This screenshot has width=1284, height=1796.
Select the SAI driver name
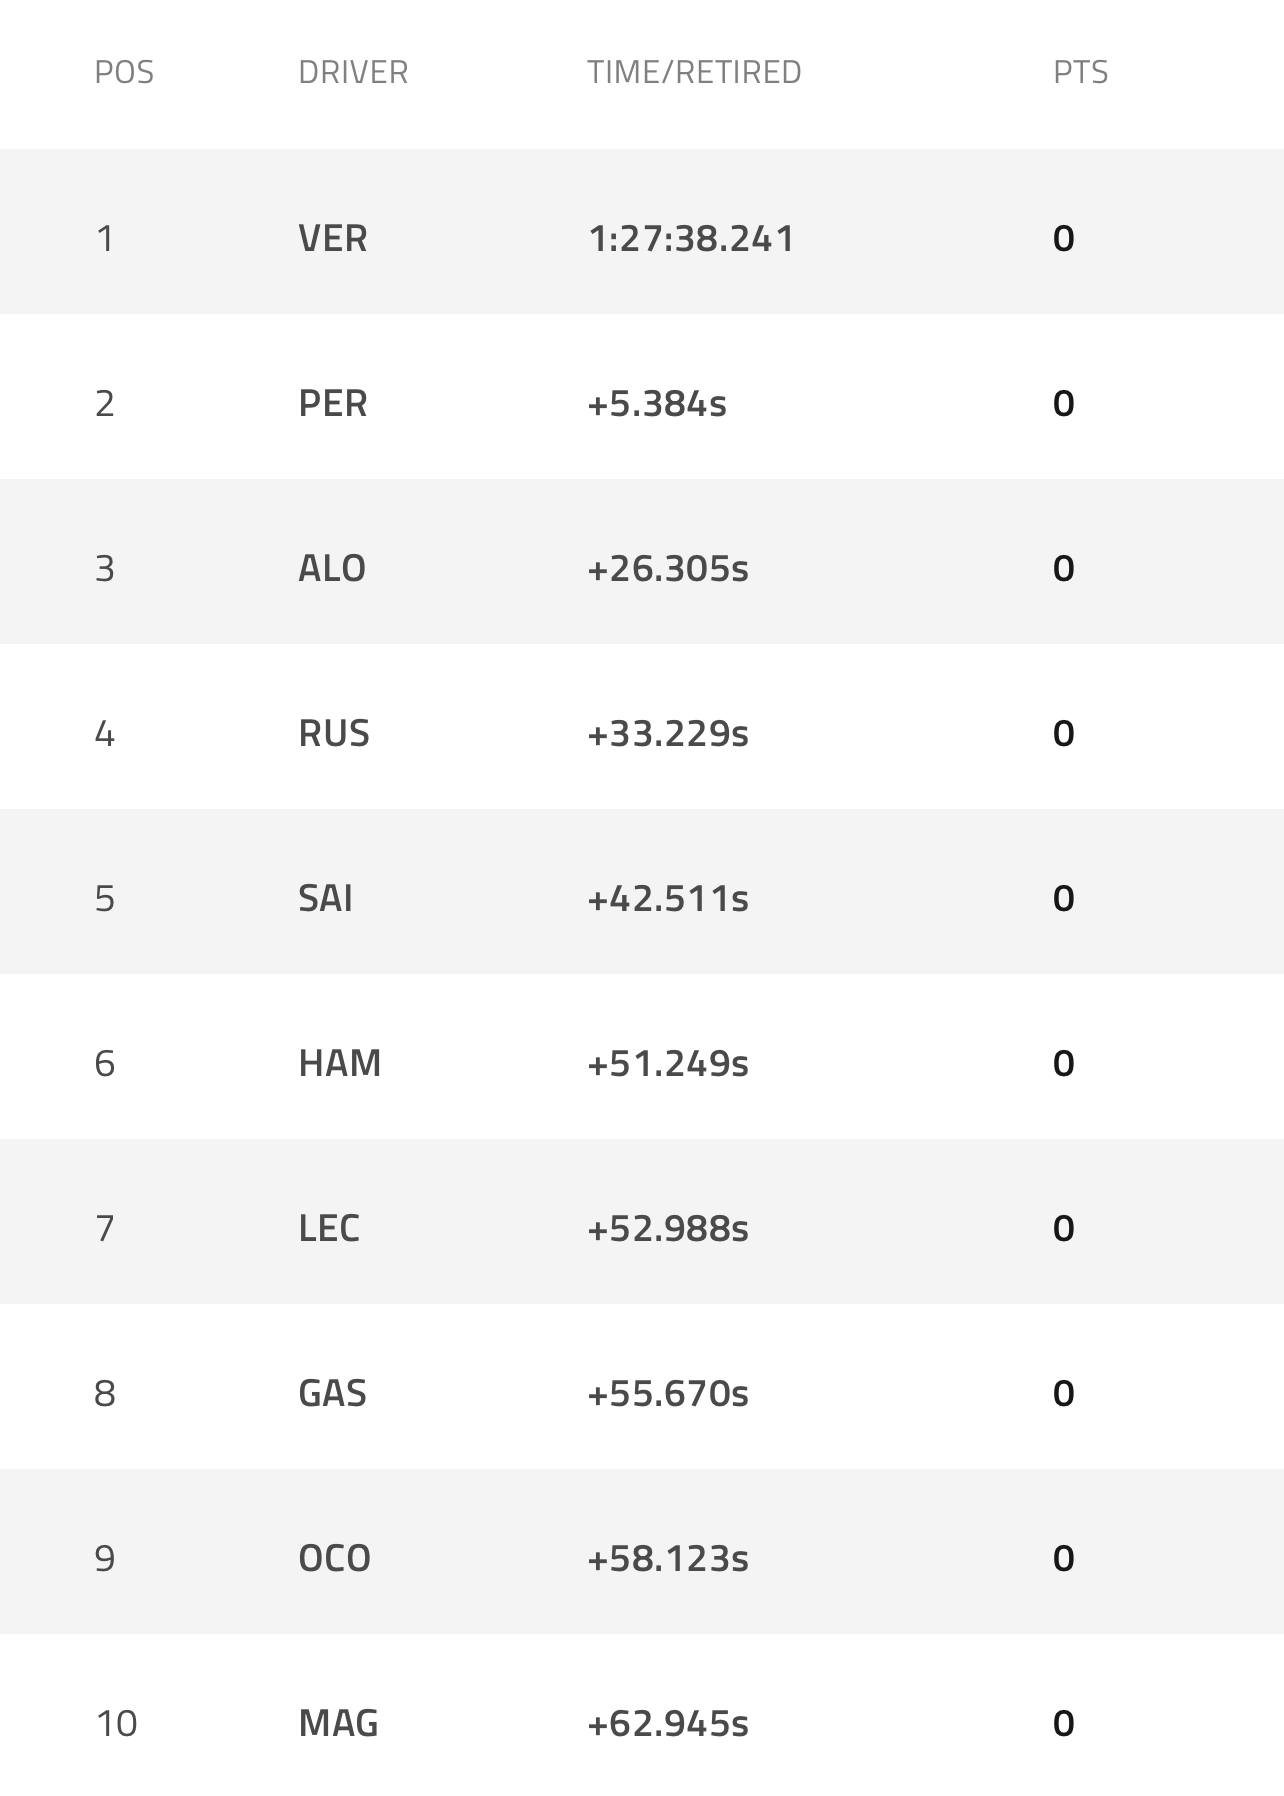(325, 899)
